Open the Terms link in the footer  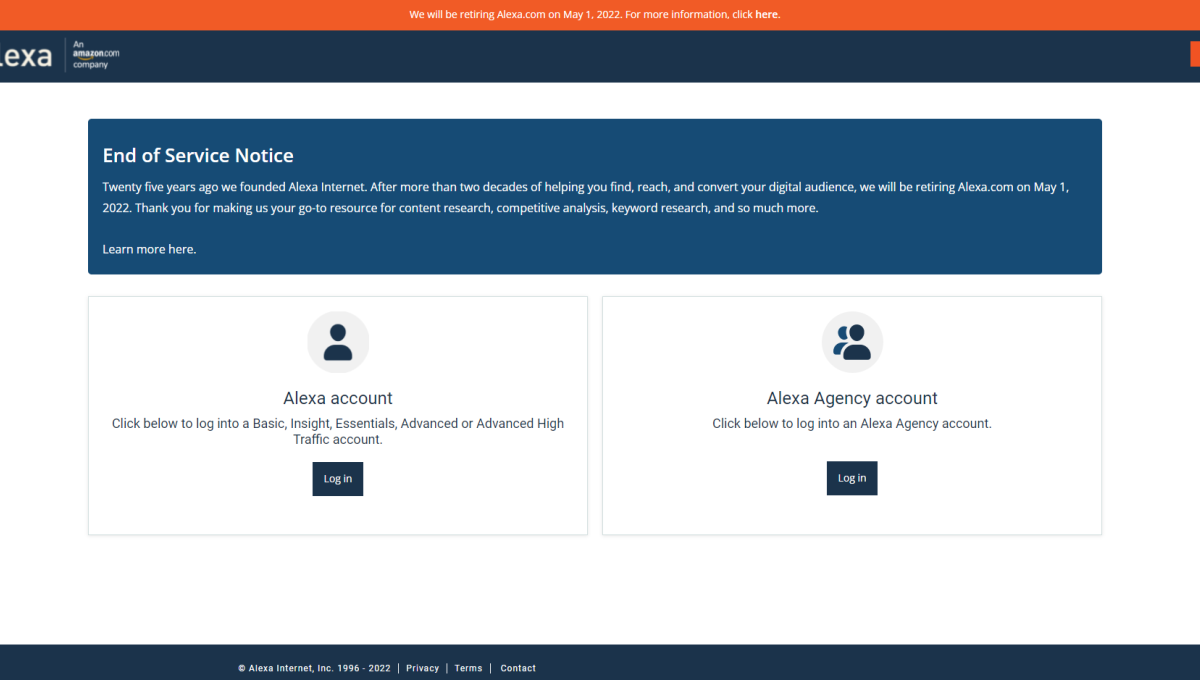pos(468,668)
